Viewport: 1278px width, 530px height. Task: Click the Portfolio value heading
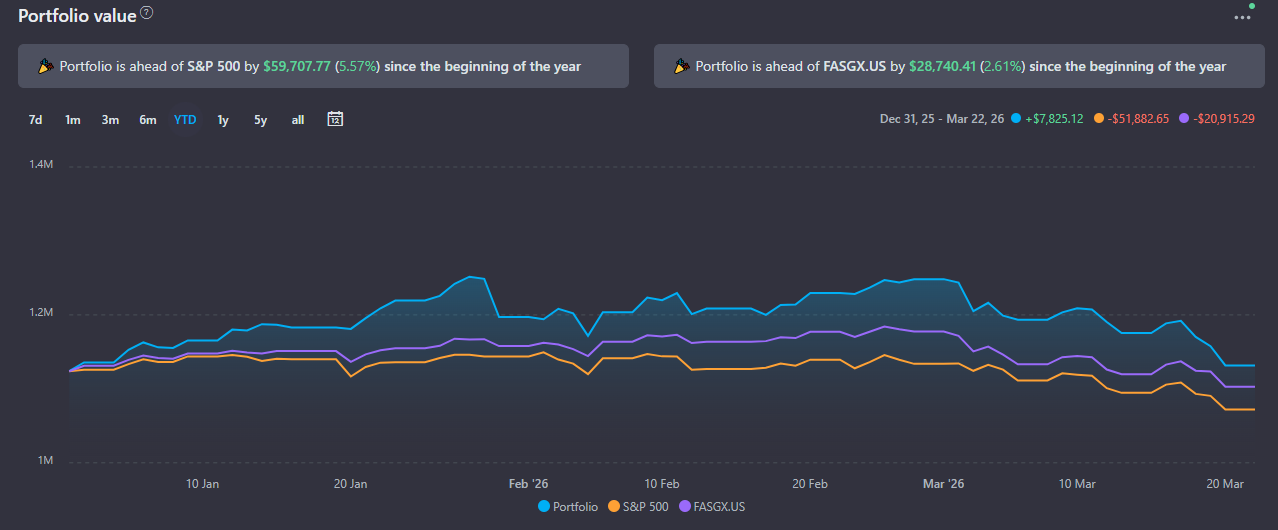pyautogui.click(x=77, y=15)
